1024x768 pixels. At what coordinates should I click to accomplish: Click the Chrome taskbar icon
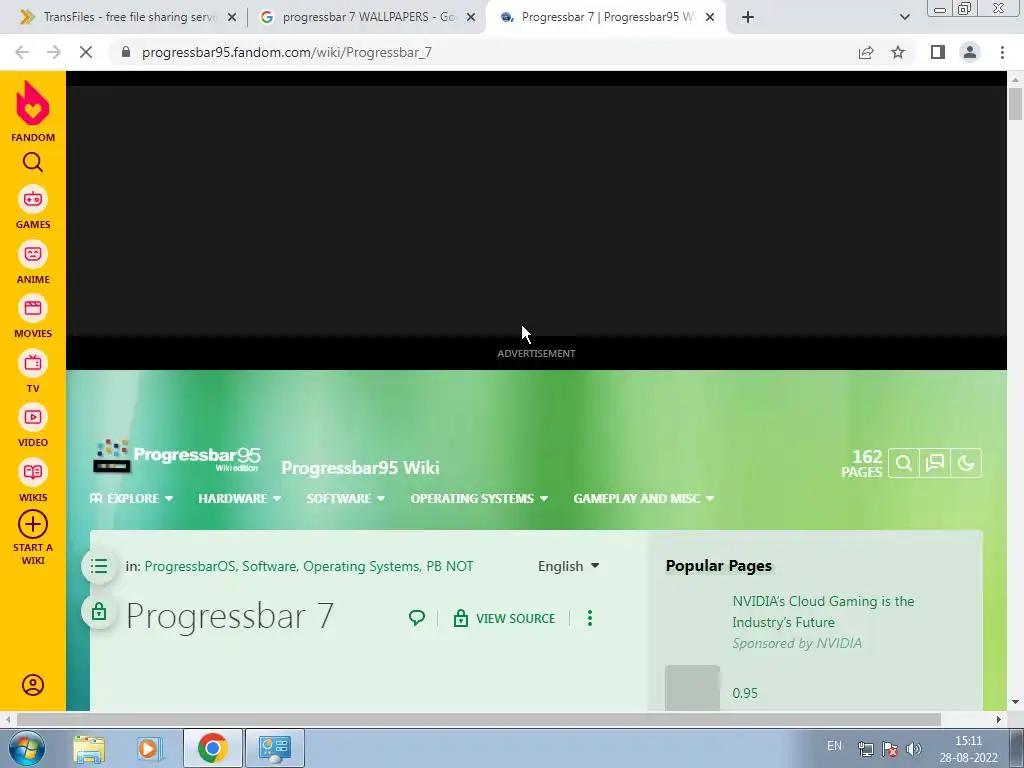pos(212,748)
